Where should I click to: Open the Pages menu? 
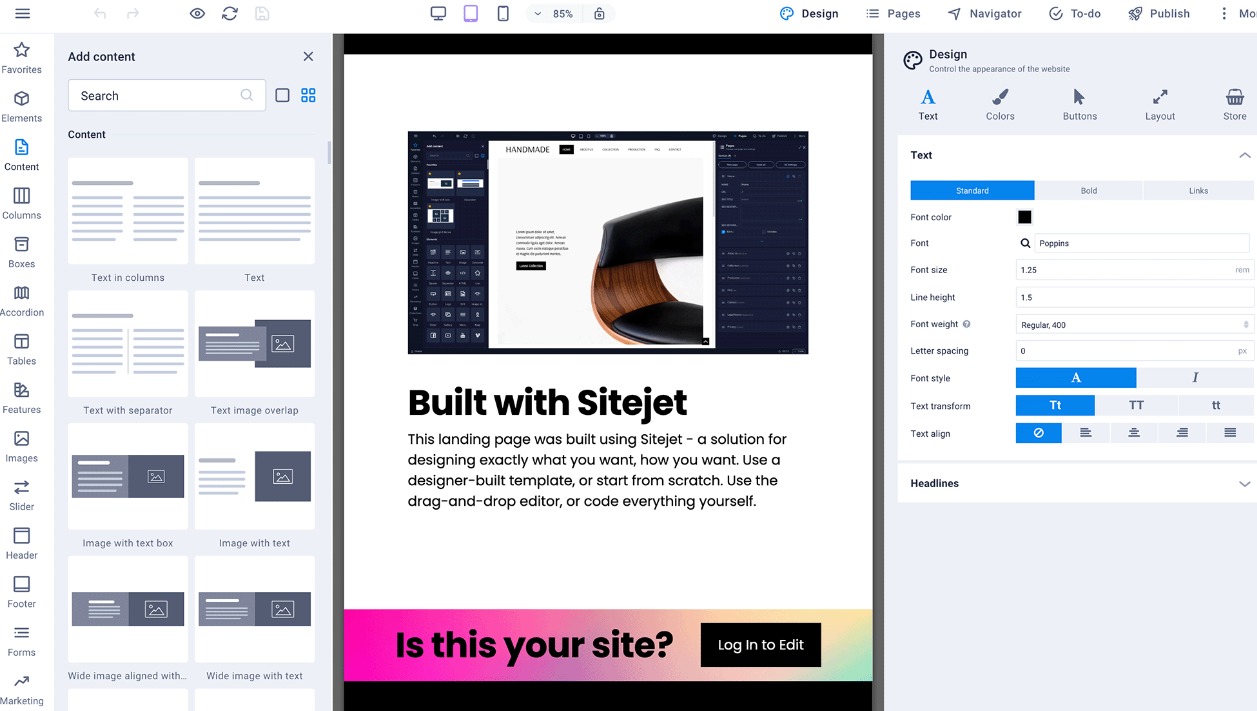pos(893,13)
